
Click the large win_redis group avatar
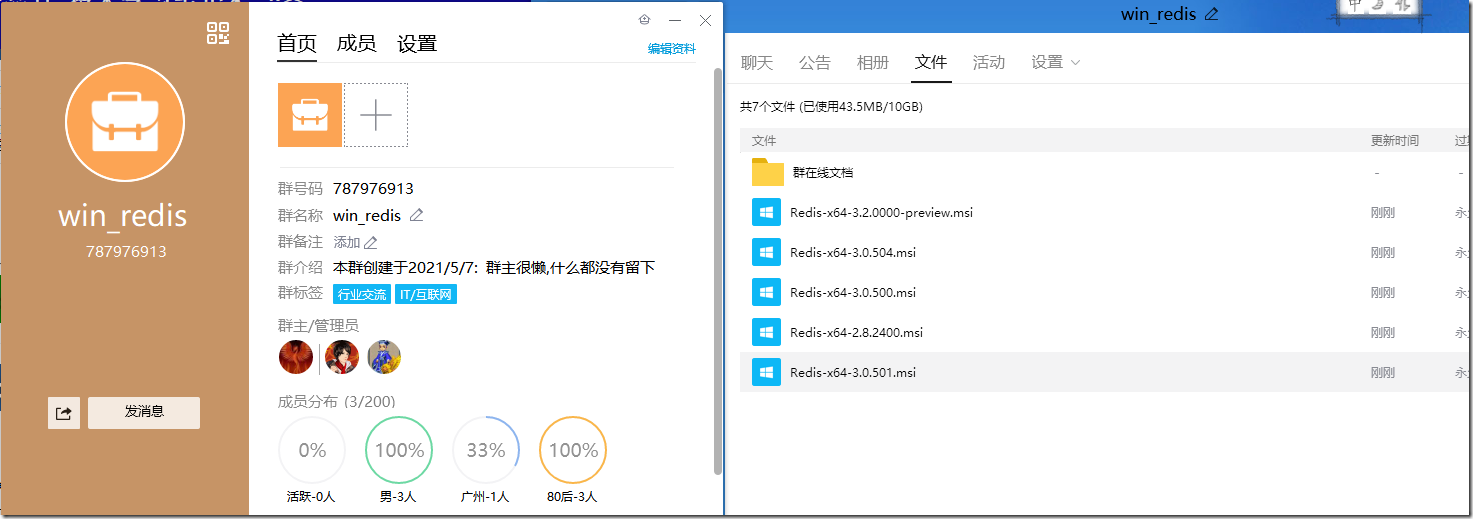[125, 122]
